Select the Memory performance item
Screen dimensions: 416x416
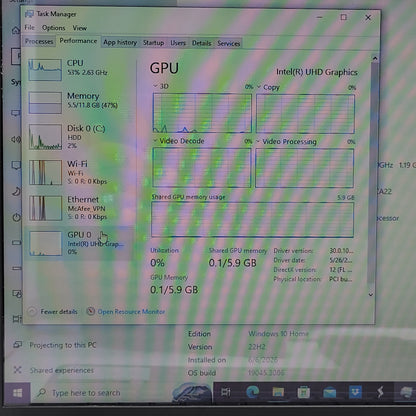pyautogui.click(x=79, y=102)
